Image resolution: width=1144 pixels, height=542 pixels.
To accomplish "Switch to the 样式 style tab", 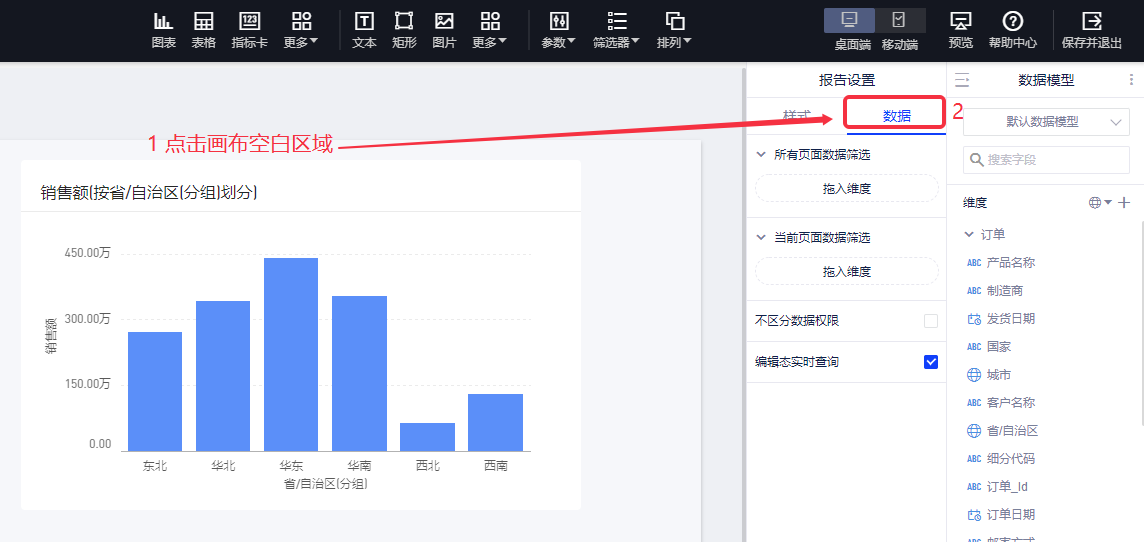I will tap(796, 116).
